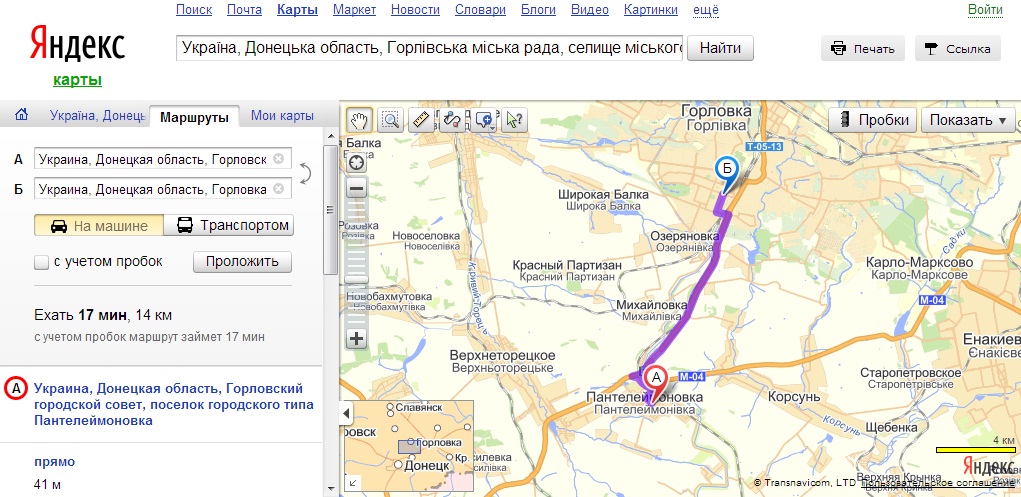This screenshot has height=497, width=1021.
Task: Select the zoom-to-area magnifier tool
Action: click(390, 120)
